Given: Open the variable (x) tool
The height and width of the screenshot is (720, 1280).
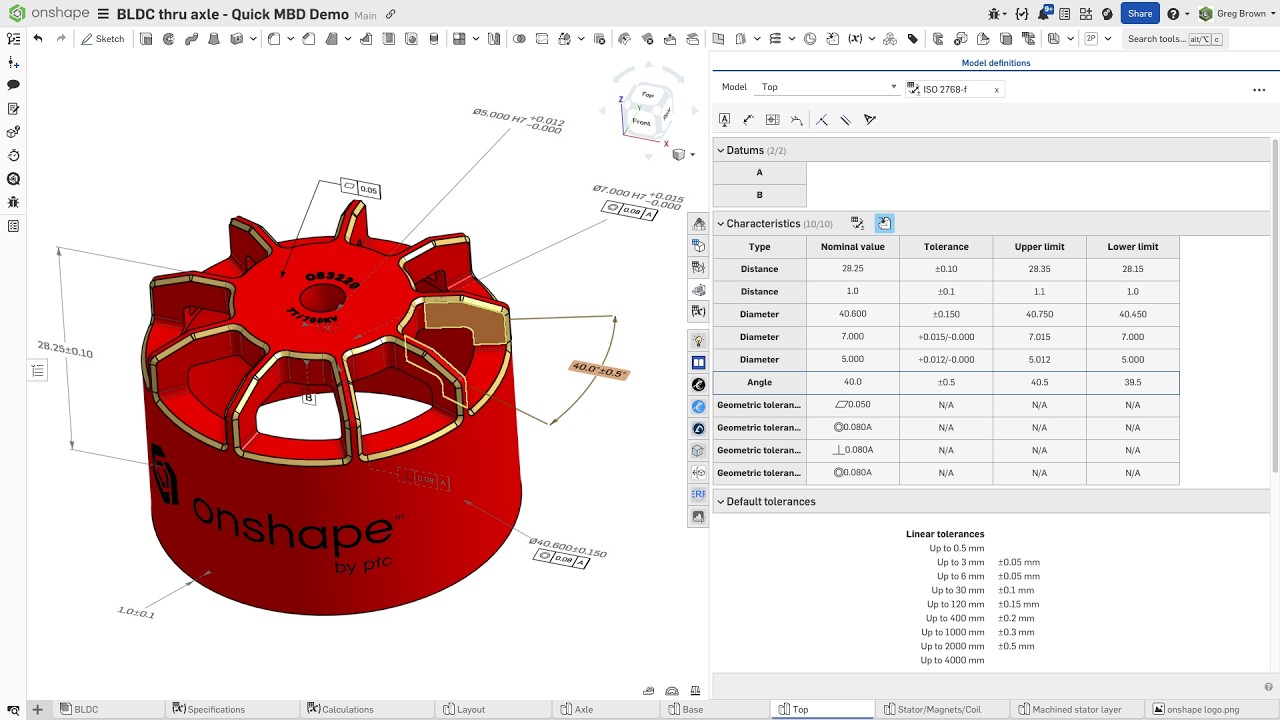Looking at the screenshot, I should click(855, 39).
